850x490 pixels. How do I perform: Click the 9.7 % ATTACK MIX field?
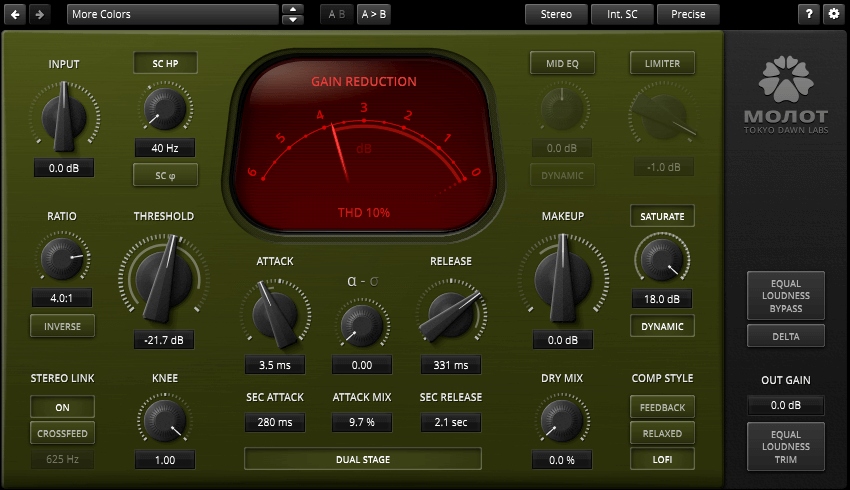362,422
